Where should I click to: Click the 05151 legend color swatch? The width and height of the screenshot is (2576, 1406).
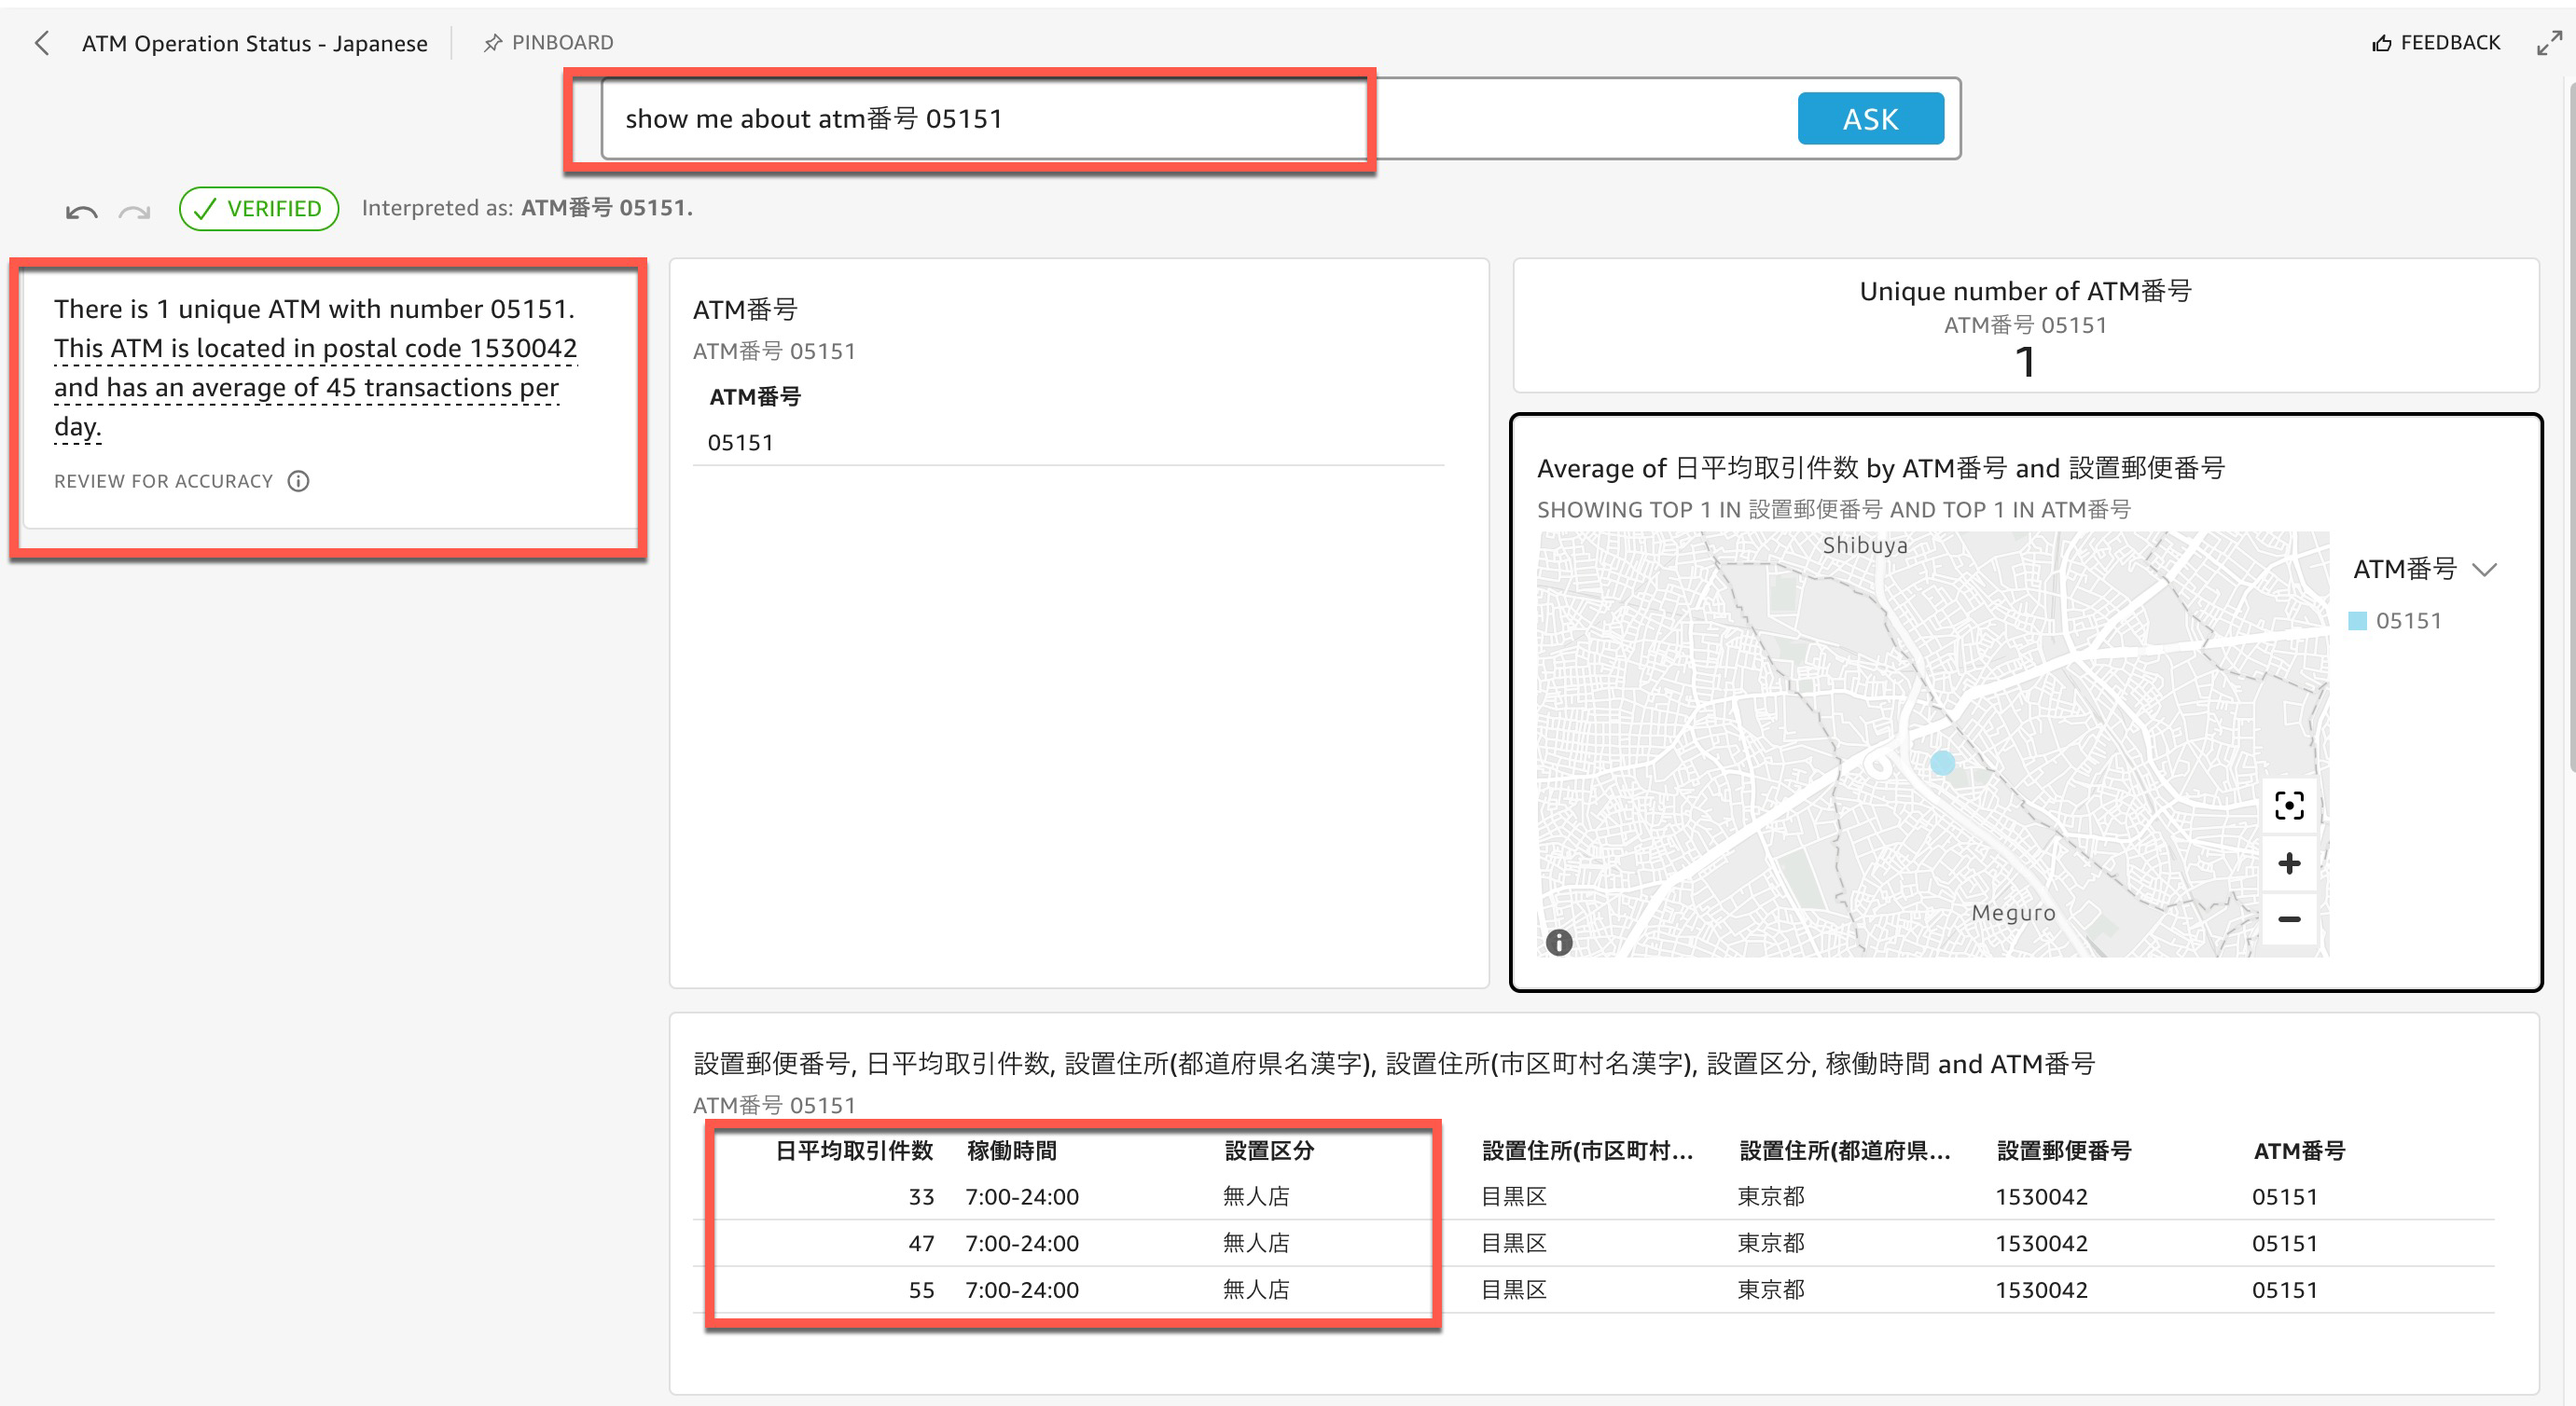[2357, 621]
